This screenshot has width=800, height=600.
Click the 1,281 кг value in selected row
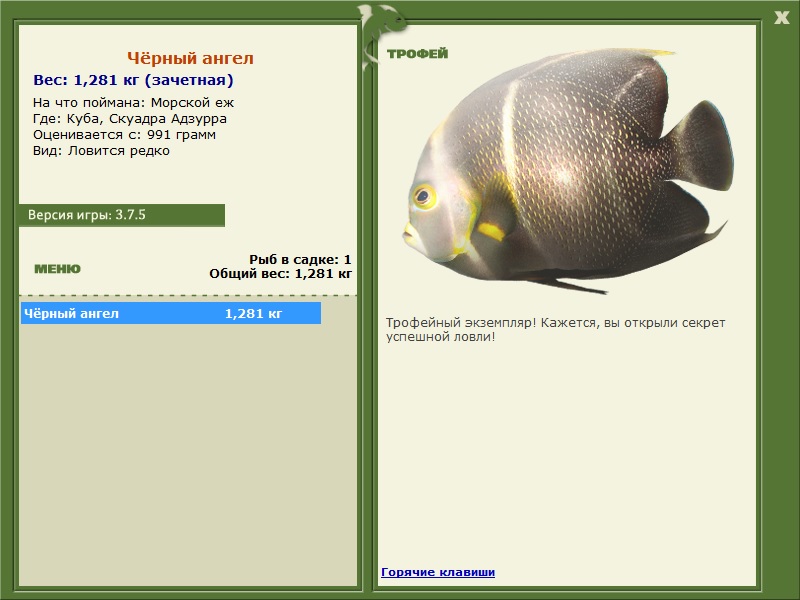point(254,313)
